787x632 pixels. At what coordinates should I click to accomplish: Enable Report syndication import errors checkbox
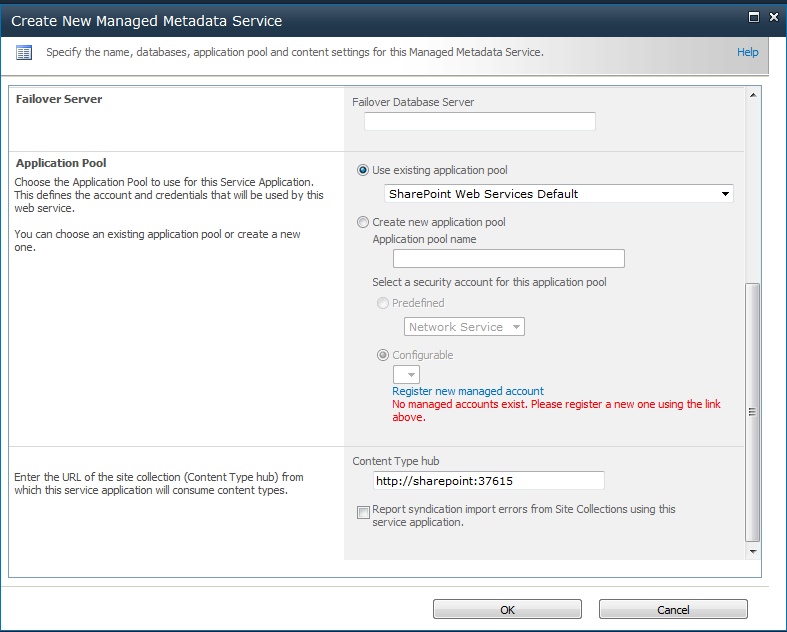pyautogui.click(x=363, y=512)
